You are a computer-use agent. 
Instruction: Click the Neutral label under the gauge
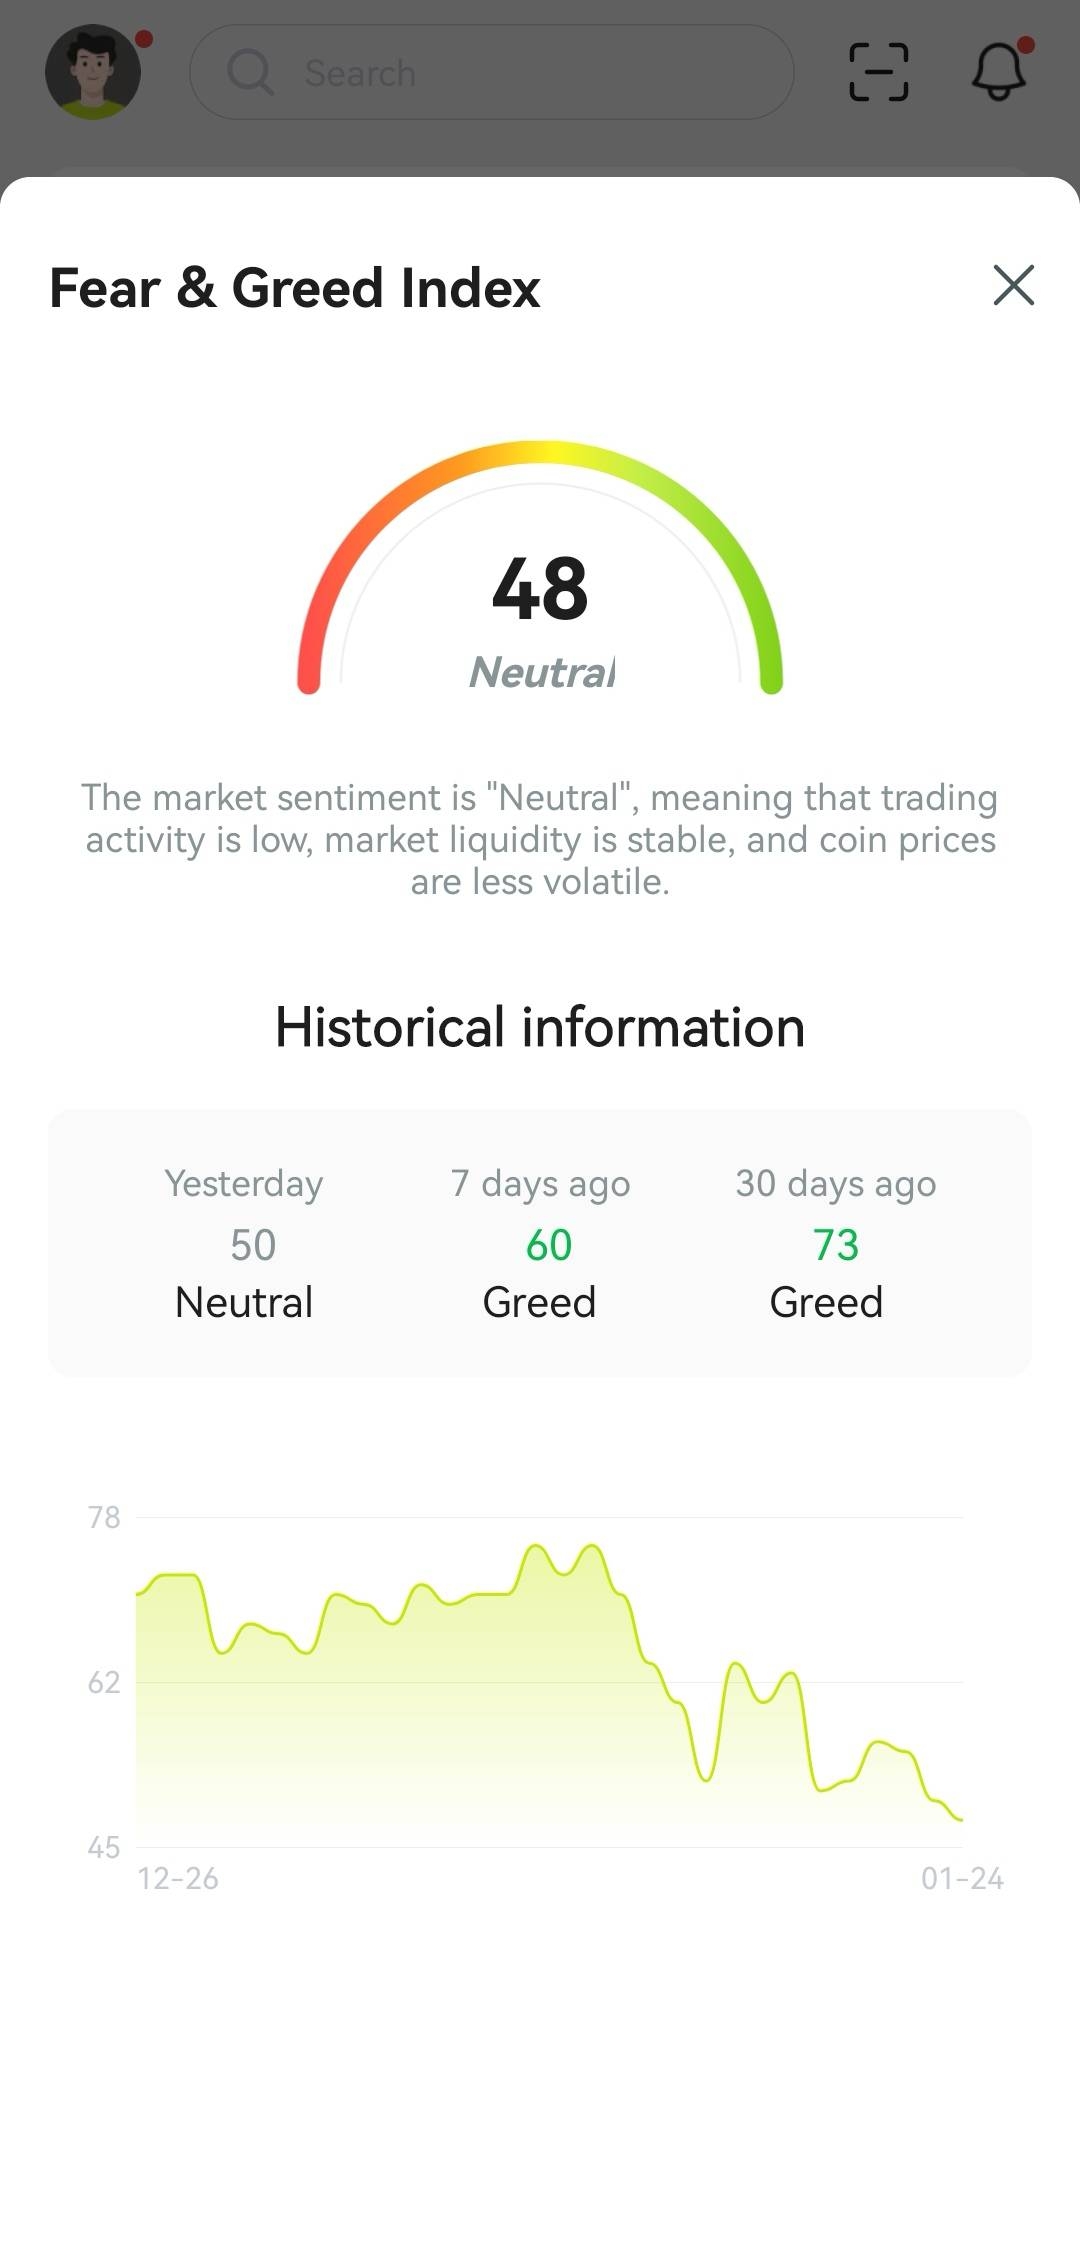[x=541, y=672]
